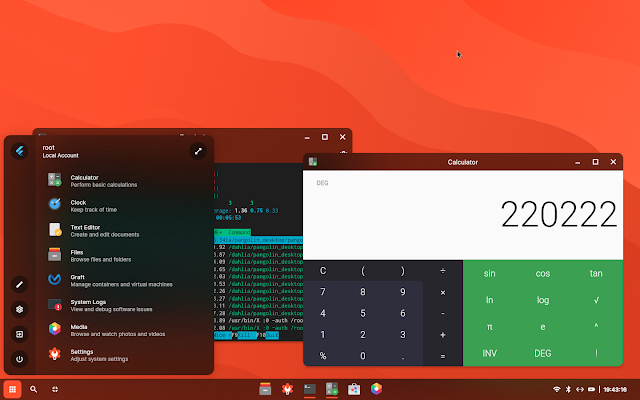Expand launcher to fullscreen with arrow icon
Viewport: 640px width, 400px height.
tap(198, 151)
